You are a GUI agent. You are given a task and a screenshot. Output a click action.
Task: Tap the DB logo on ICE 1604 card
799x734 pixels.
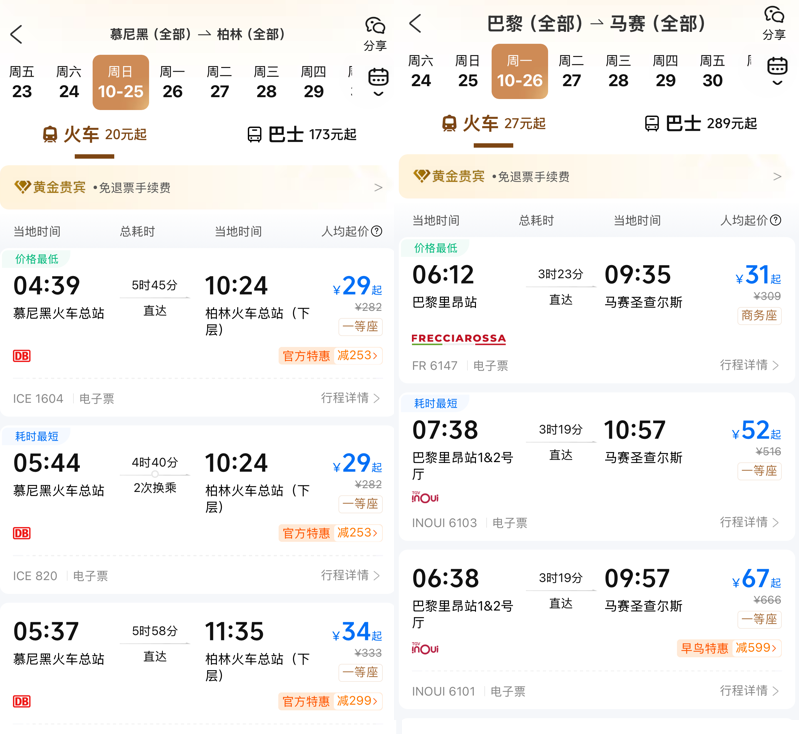[22, 356]
